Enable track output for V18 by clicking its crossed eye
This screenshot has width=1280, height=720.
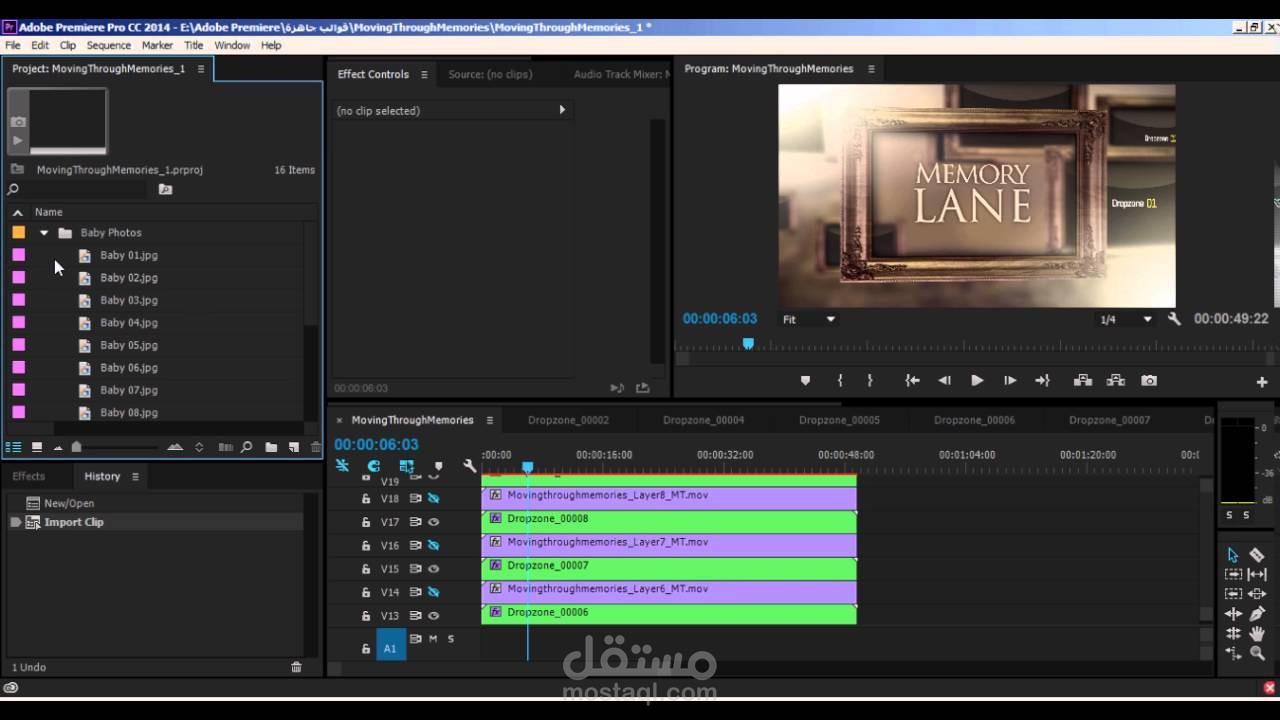[x=433, y=498]
